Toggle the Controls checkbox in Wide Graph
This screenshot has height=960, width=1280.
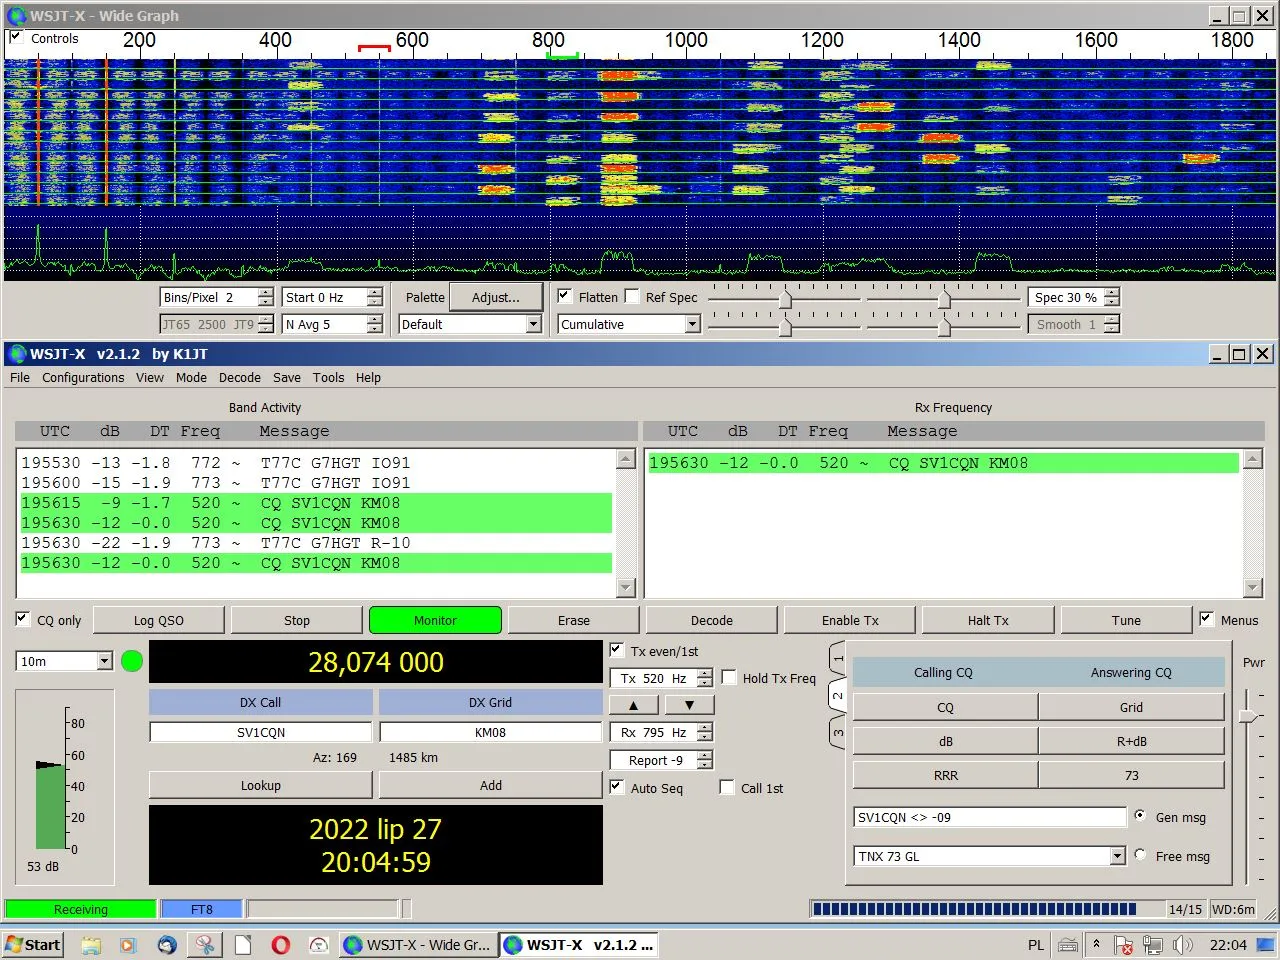coord(16,38)
